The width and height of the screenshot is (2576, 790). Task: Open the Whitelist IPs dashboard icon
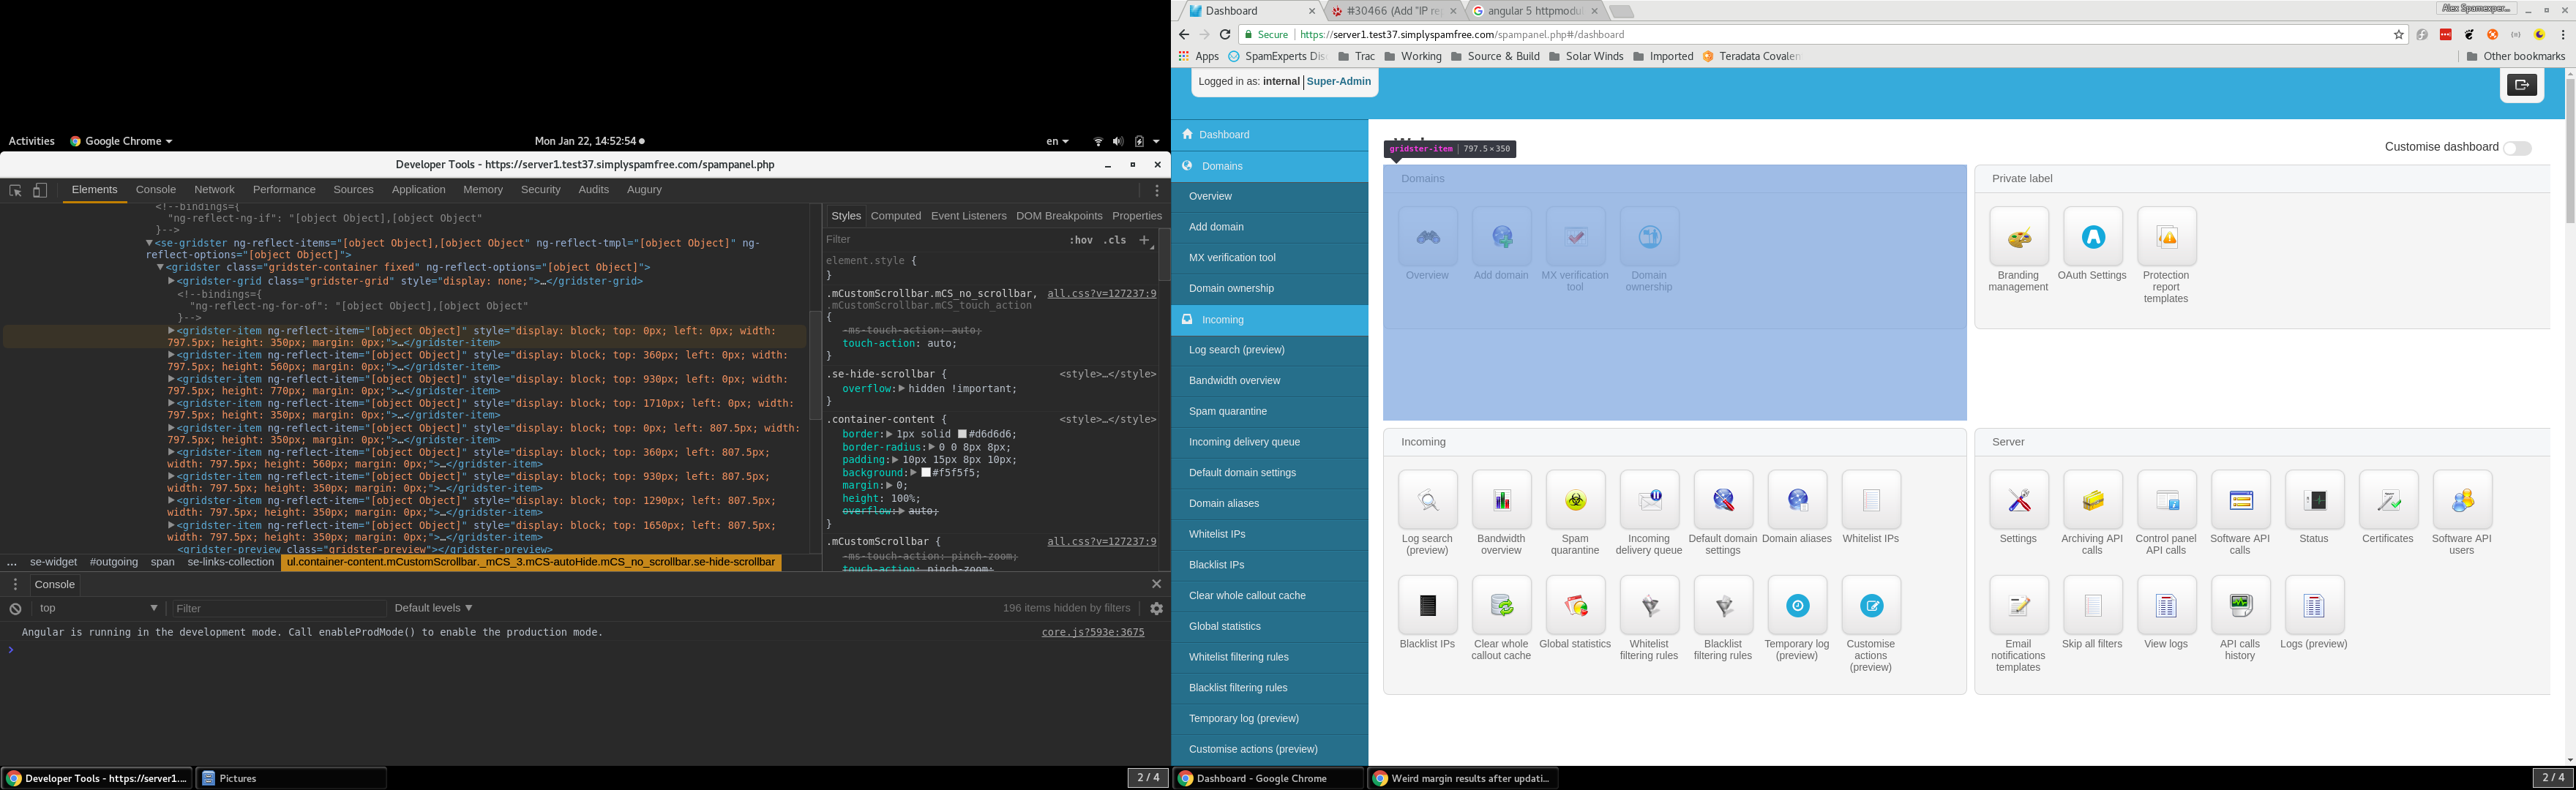[1871, 500]
